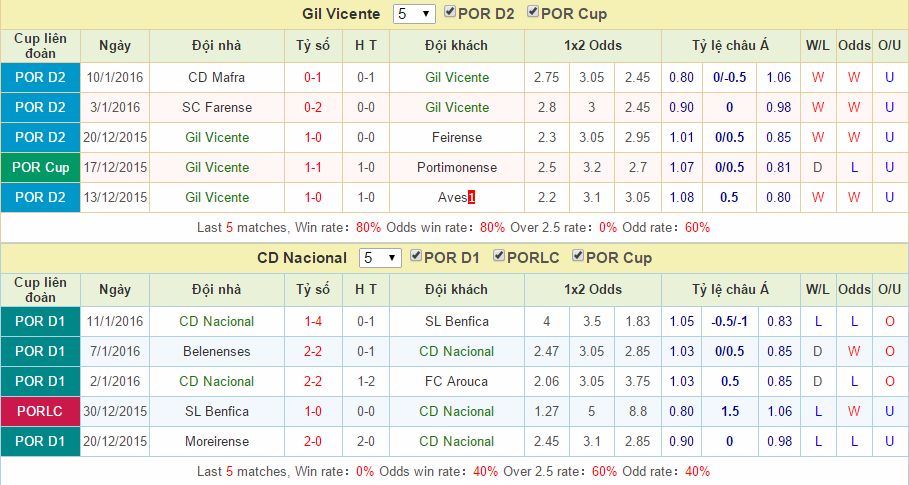The height and width of the screenshot is (485, 909).
Task: Toggle POR Cup checkbox in CD Nacional section
Action: tap(578, 257)
